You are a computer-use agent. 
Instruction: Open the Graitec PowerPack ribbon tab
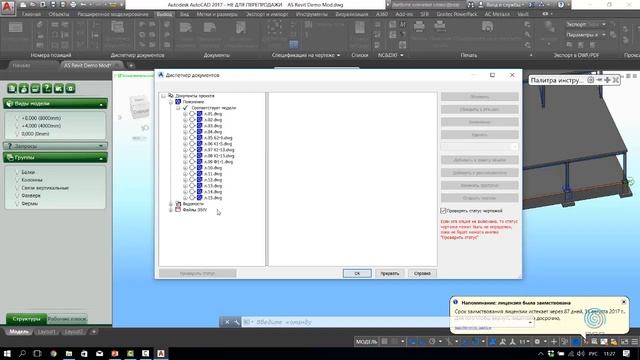click(x=457, y=14)
